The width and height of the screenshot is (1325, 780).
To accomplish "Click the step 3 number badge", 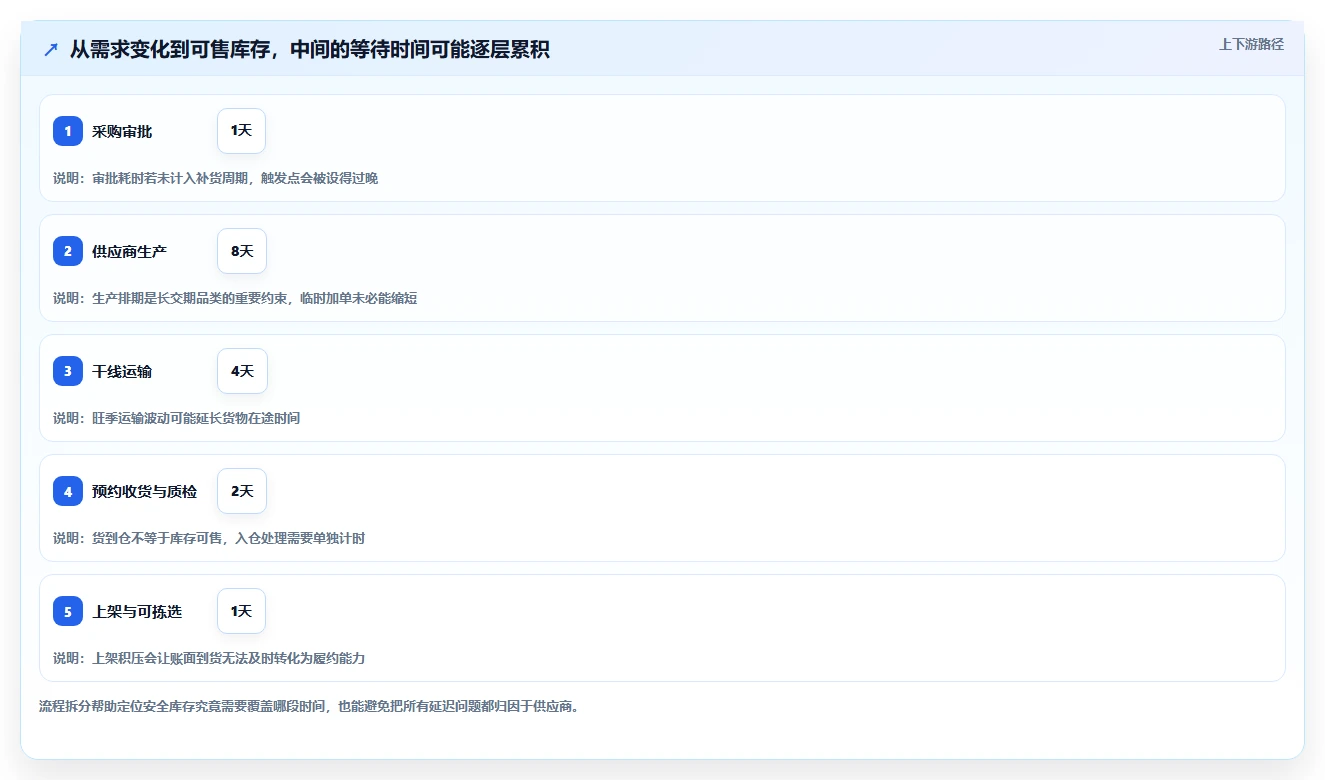I will 68,371.
